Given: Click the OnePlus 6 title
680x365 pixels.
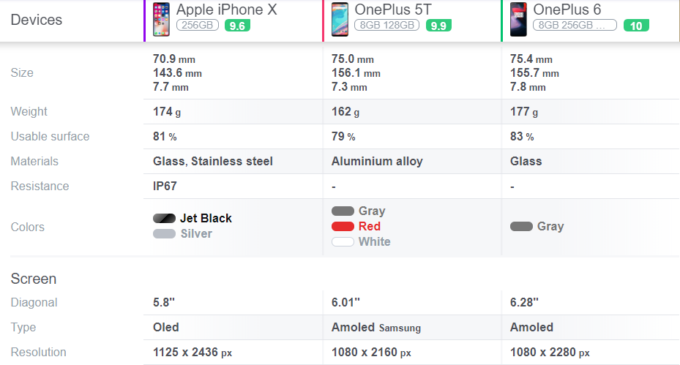Looking at the screenshot, I should [x=567, y=10].
